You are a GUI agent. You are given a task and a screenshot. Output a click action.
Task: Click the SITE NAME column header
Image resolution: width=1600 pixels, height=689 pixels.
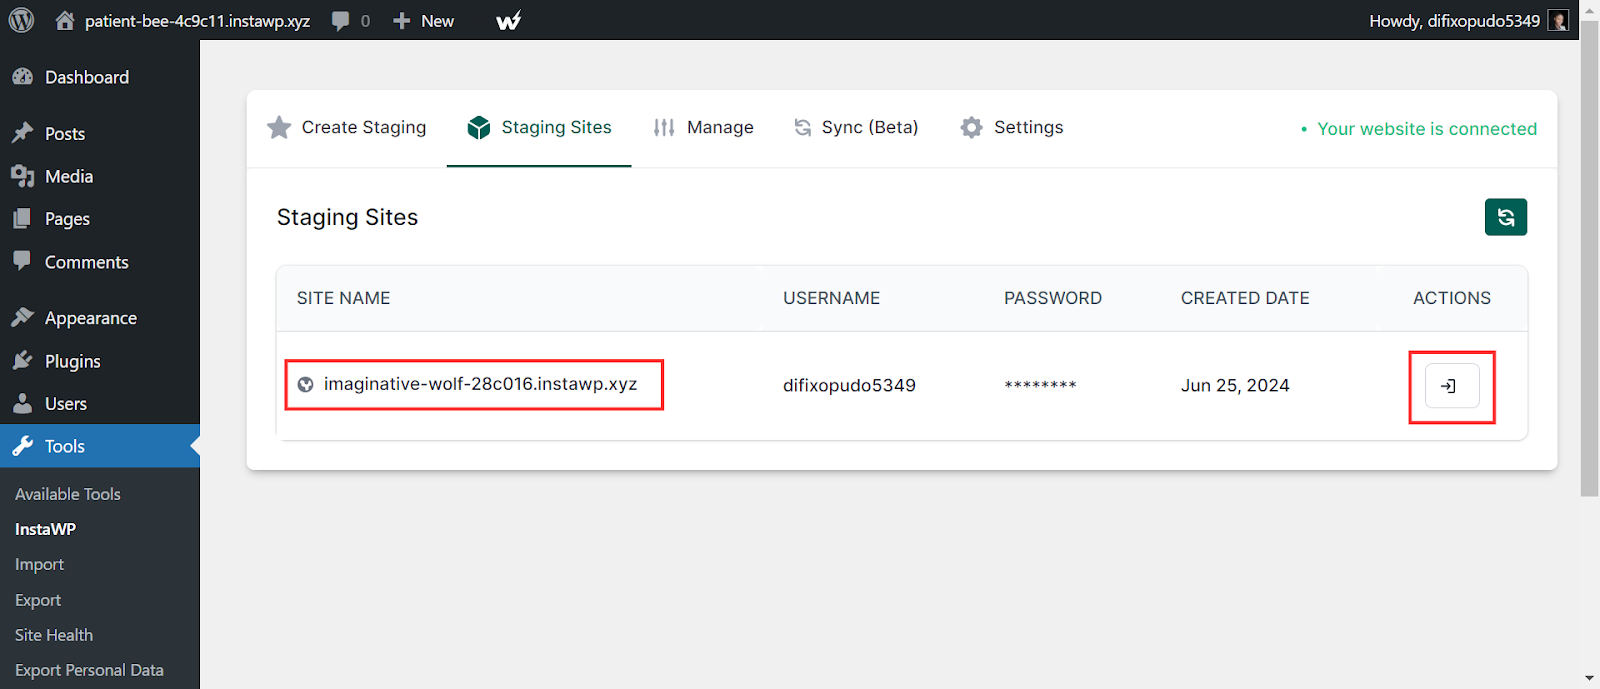pos(343,298)
